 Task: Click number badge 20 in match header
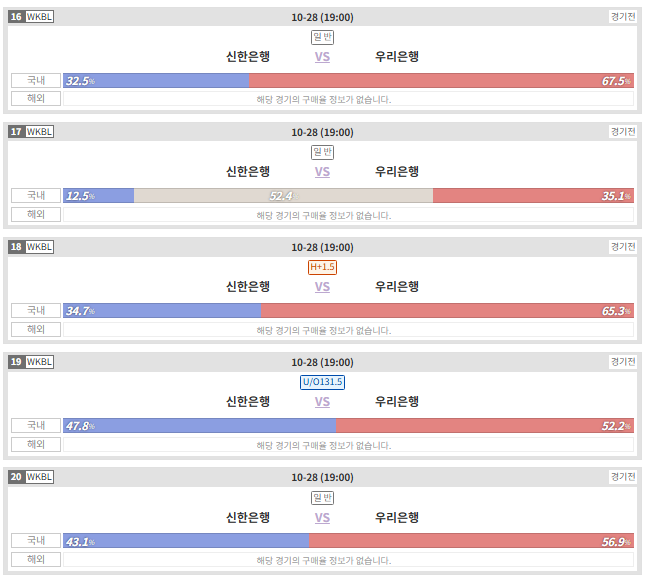16,477
